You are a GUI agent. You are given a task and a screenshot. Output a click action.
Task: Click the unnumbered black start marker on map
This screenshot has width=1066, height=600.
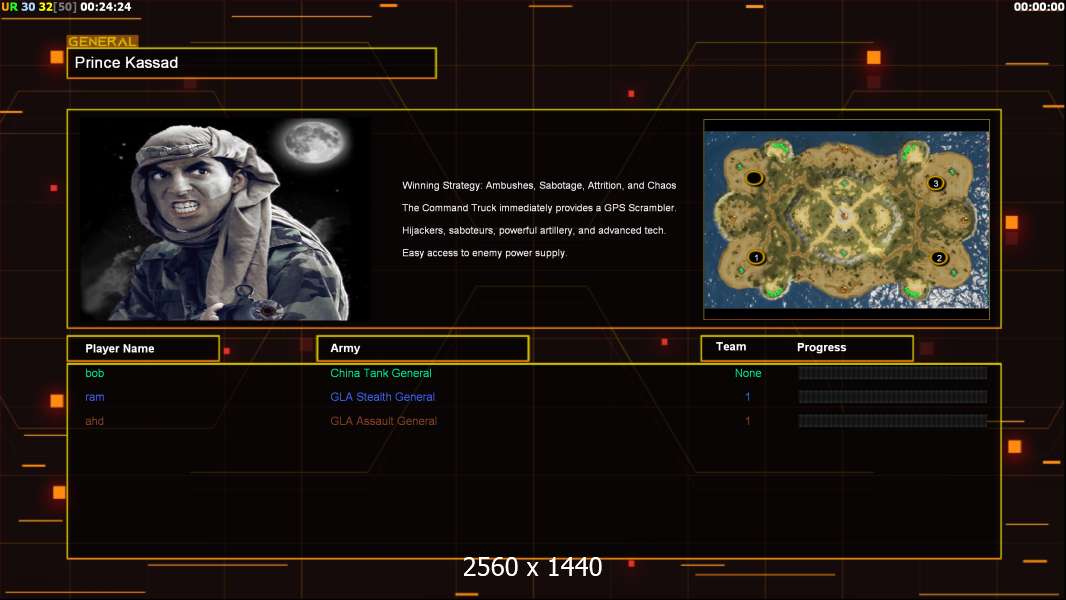click(755, 178)
